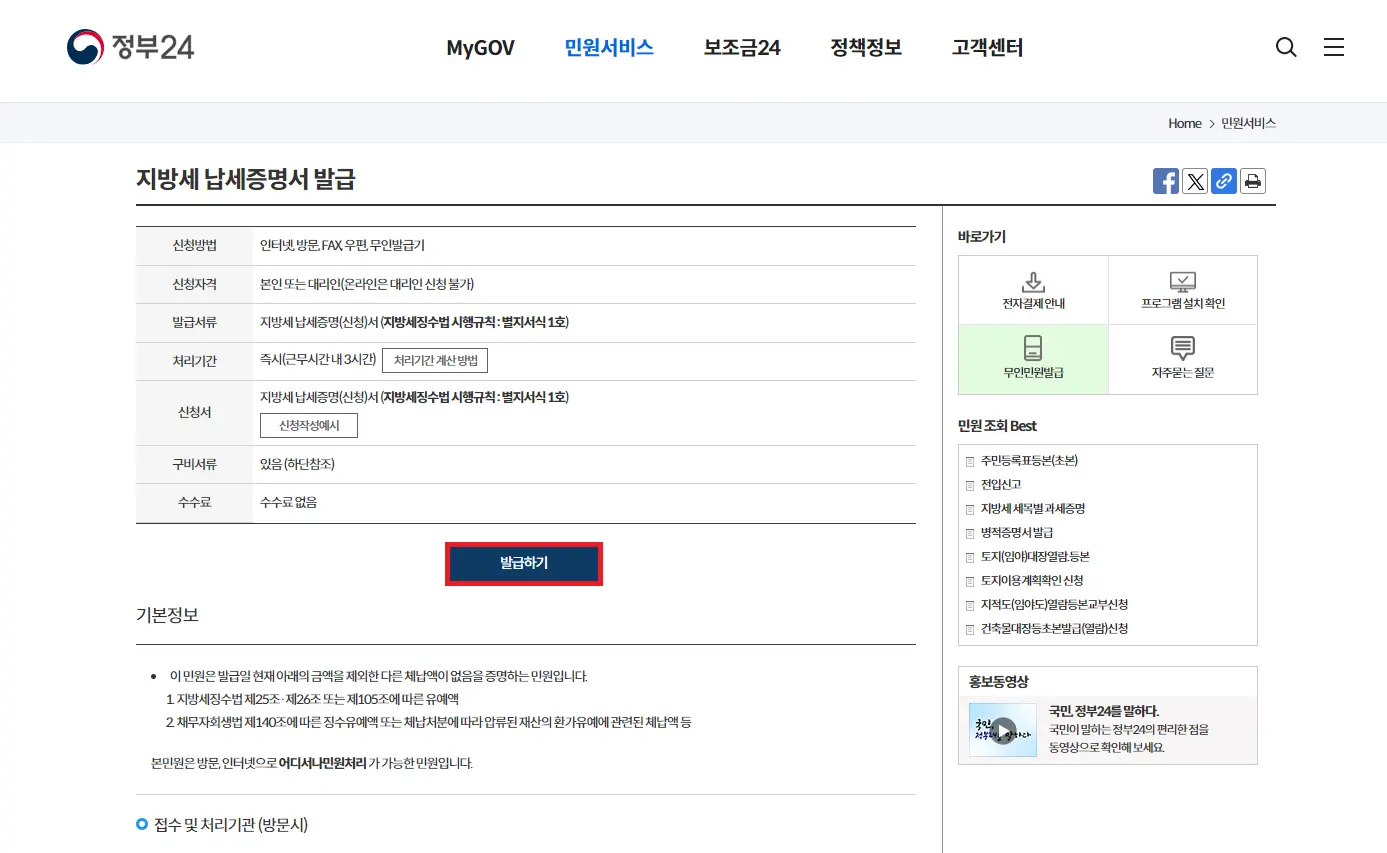The width and height of the screenshot is (1387, 853).
Task: Open the 전입신고 service link
Action: (1000, 484)
